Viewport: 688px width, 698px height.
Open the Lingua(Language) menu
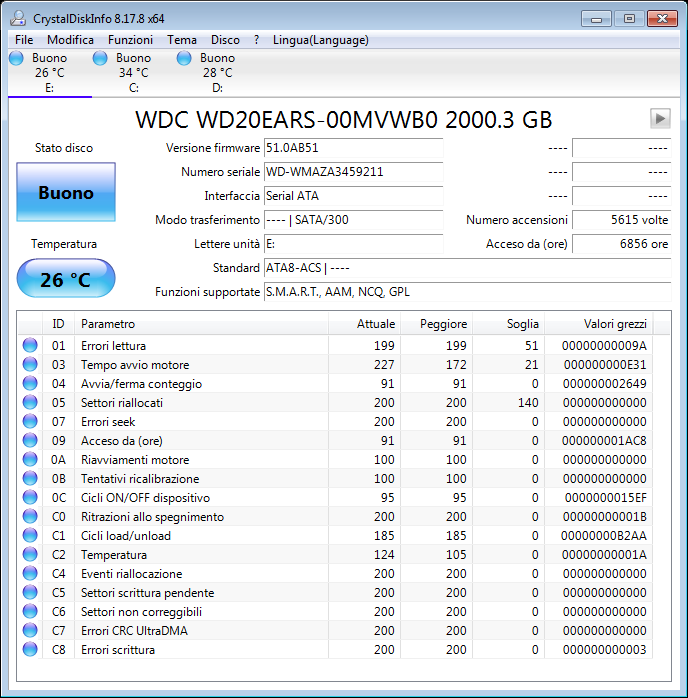point(320,40)
